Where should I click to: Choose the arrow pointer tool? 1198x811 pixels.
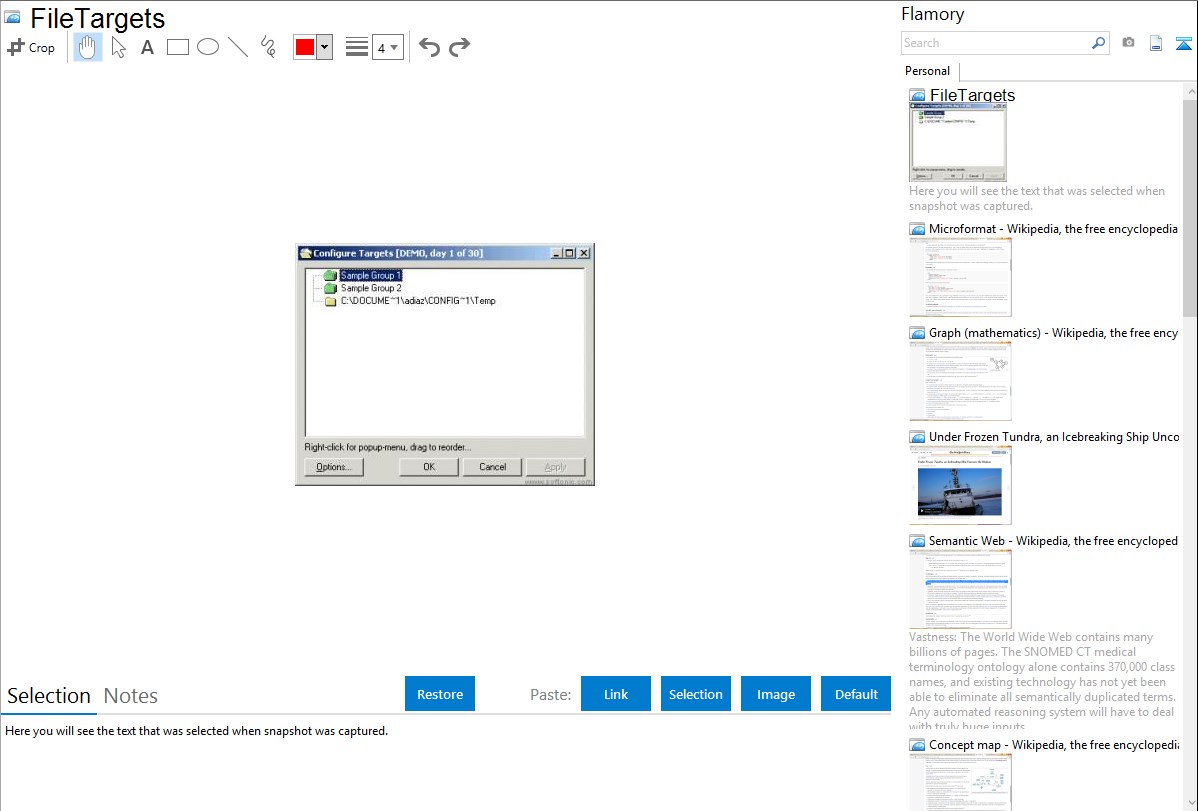click(x=118, y=47)
